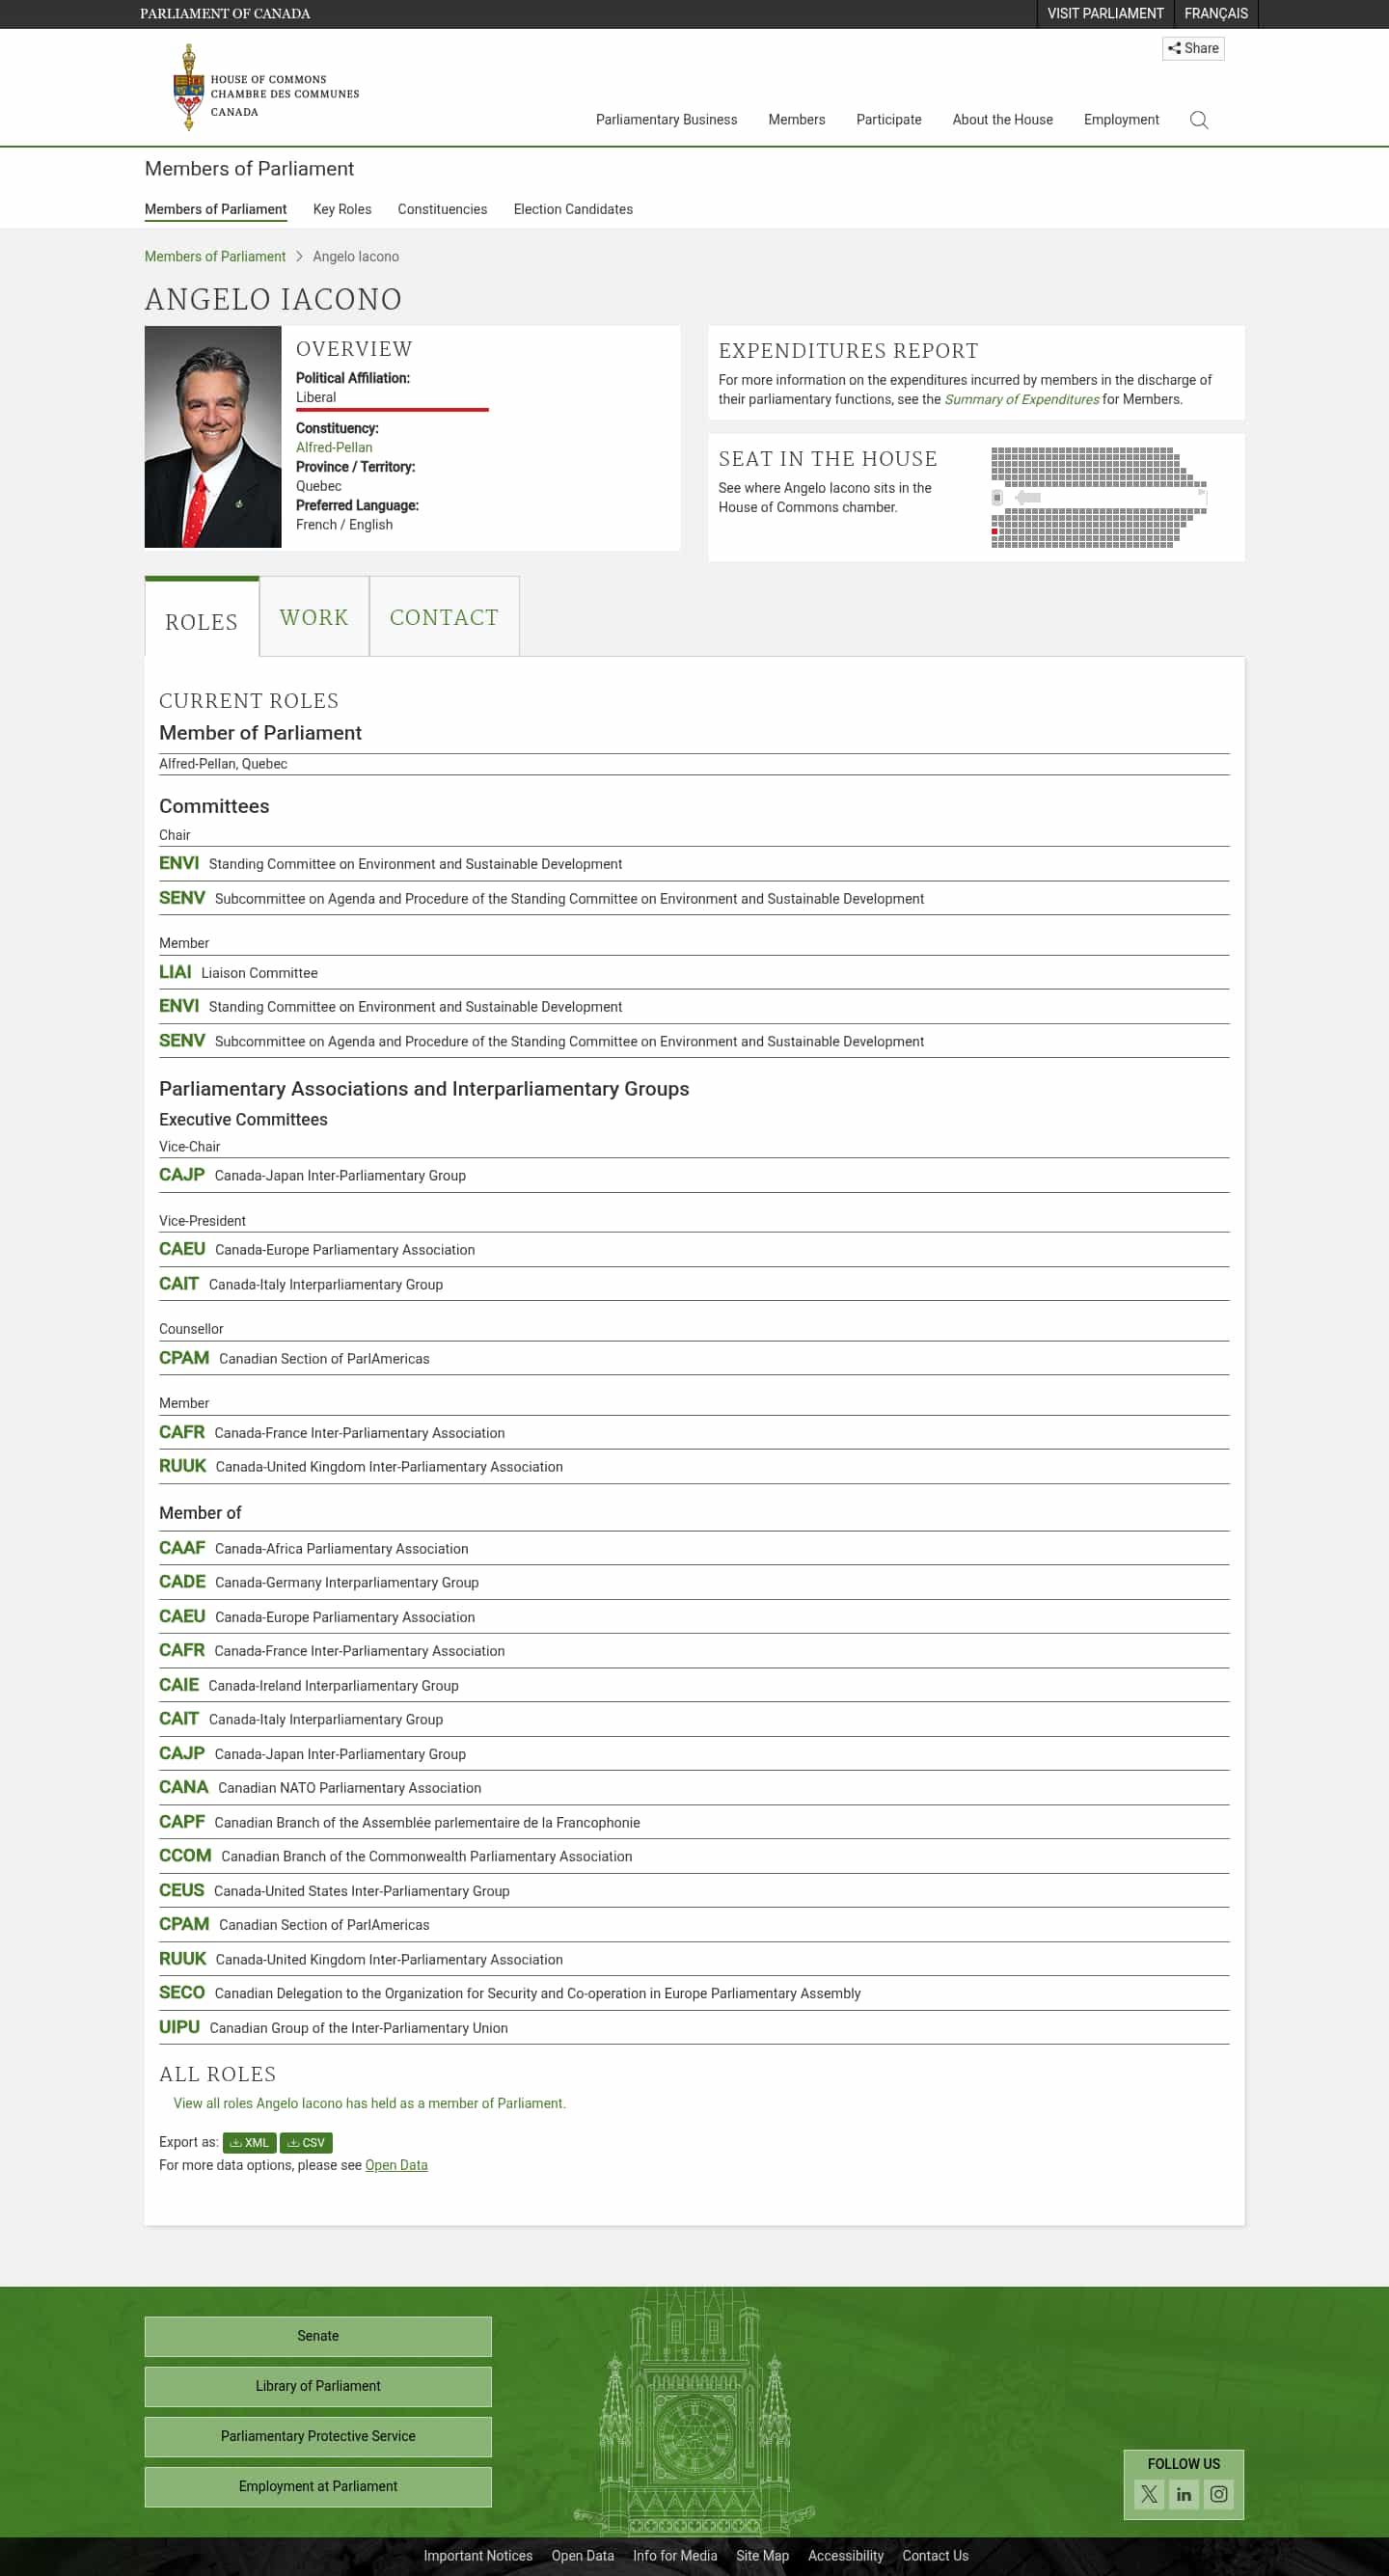Click the Share icon at top right

pos(1194,48)
